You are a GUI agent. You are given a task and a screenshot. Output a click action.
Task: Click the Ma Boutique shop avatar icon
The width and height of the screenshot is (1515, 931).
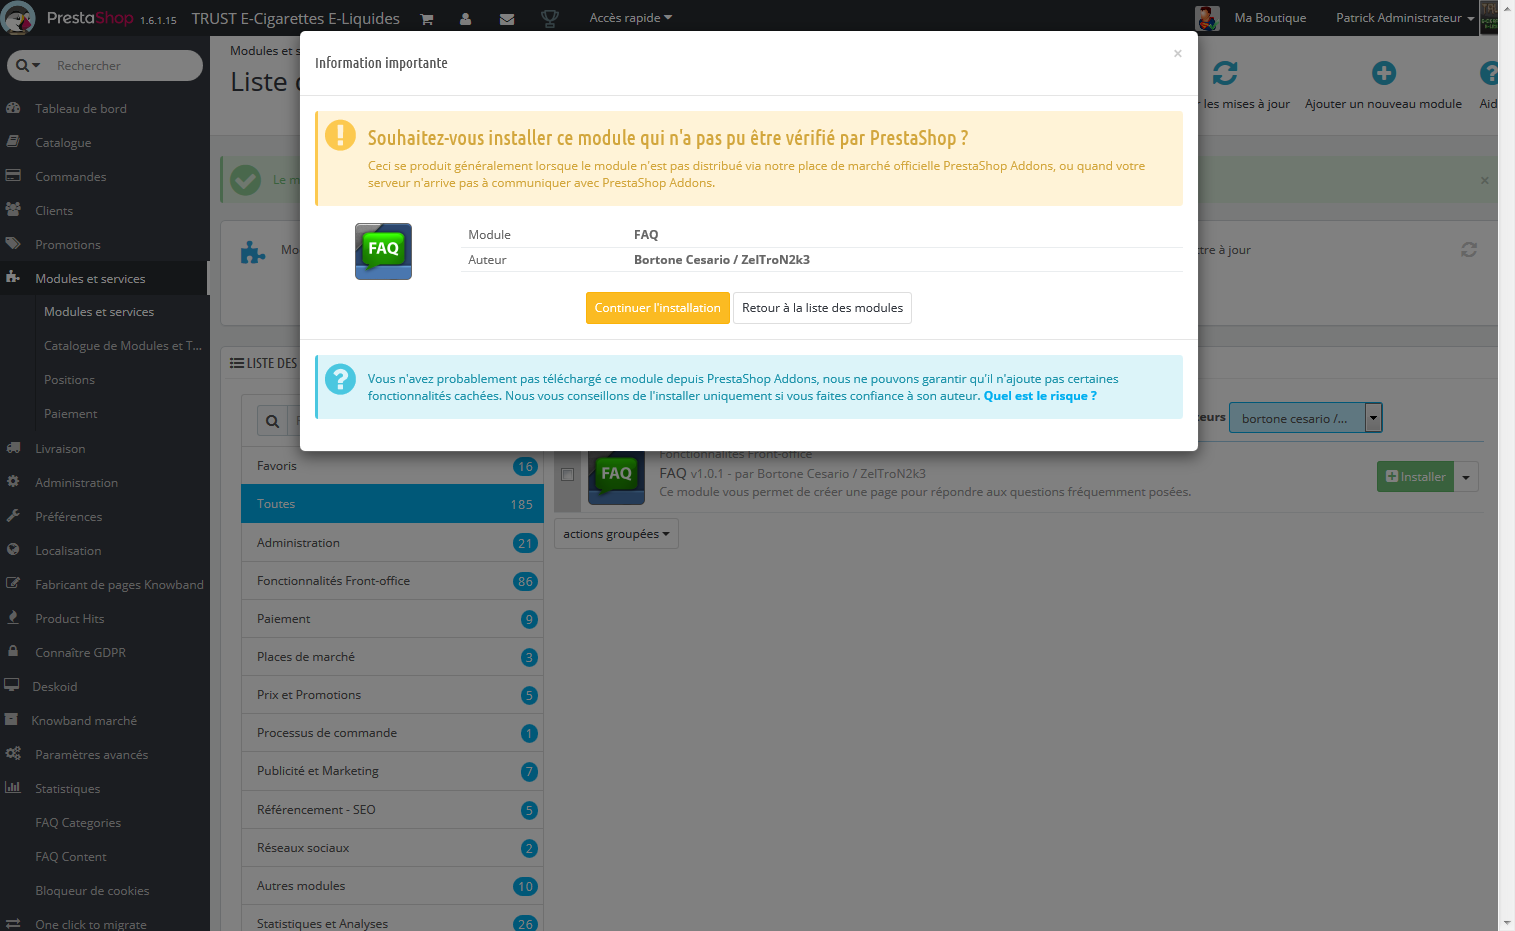coord(1207,18)
